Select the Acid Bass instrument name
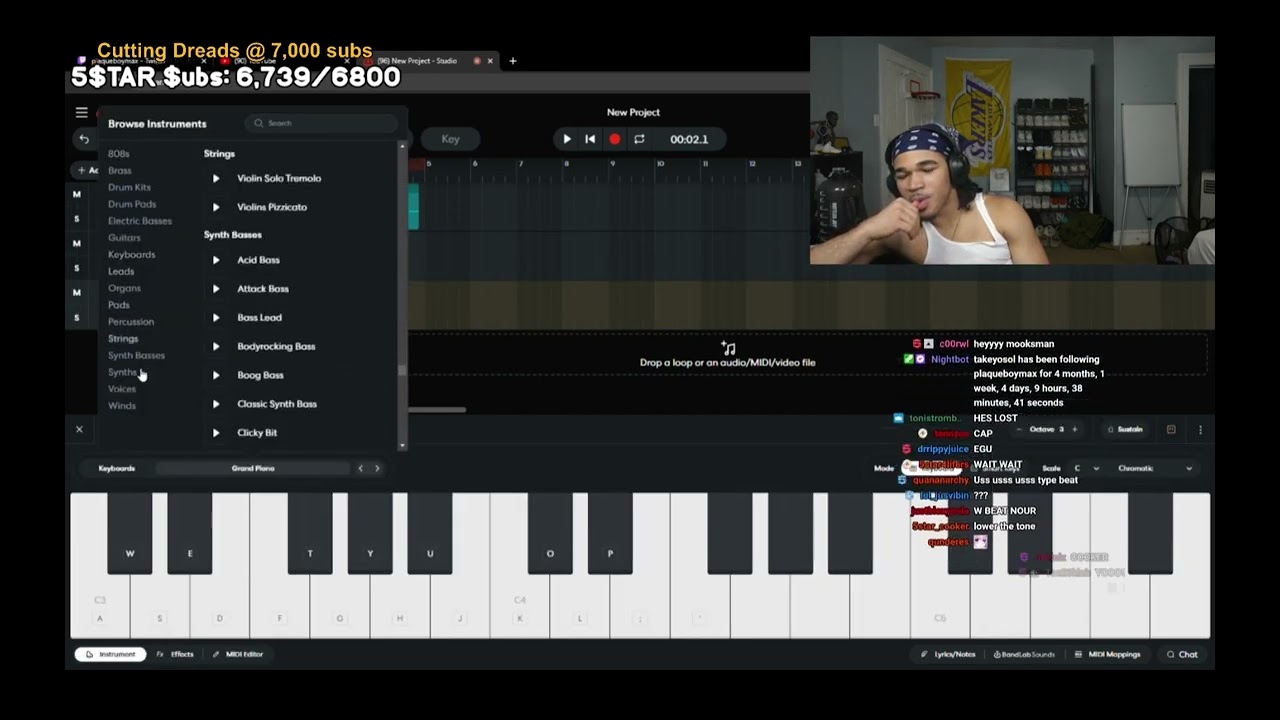Image resolution: width=1280 pixels, height=720 pixels. (258, 260)
